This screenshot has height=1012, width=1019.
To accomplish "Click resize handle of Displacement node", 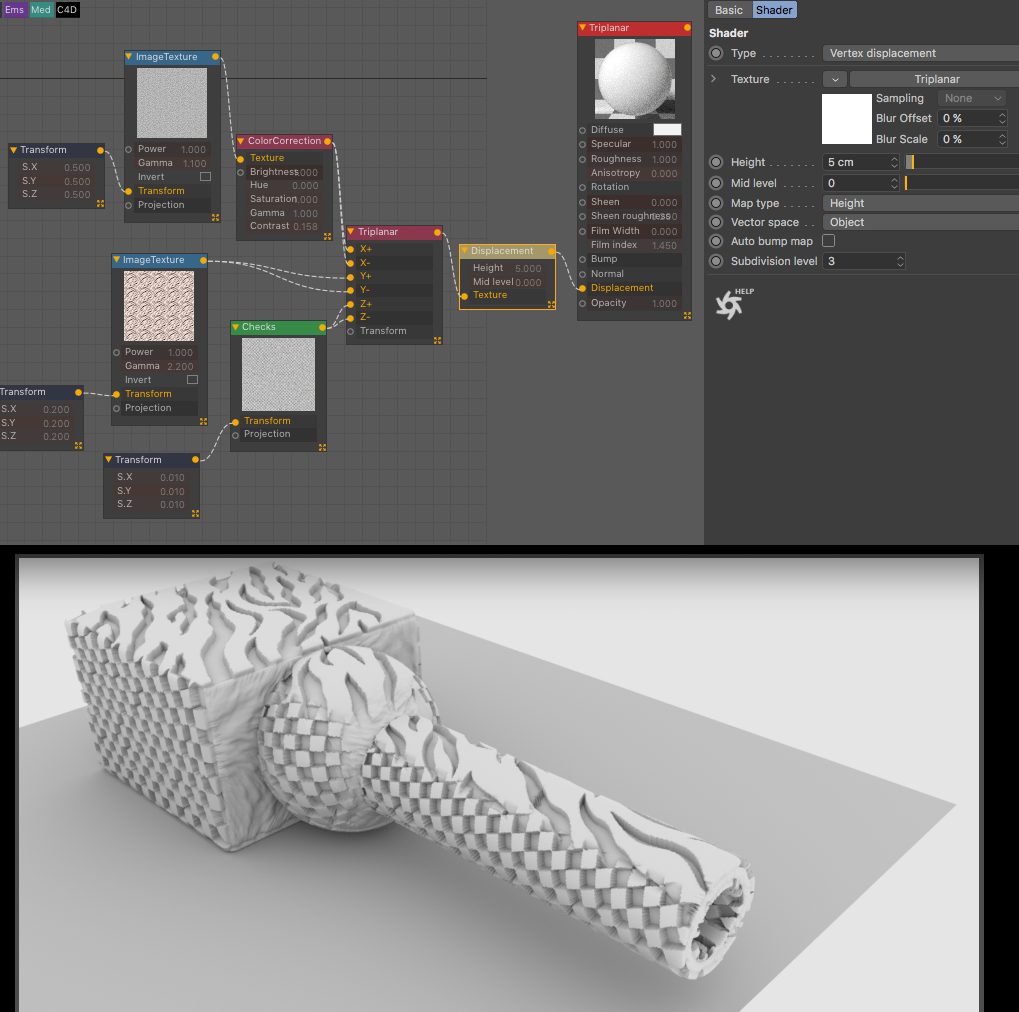I will point(551,304).
